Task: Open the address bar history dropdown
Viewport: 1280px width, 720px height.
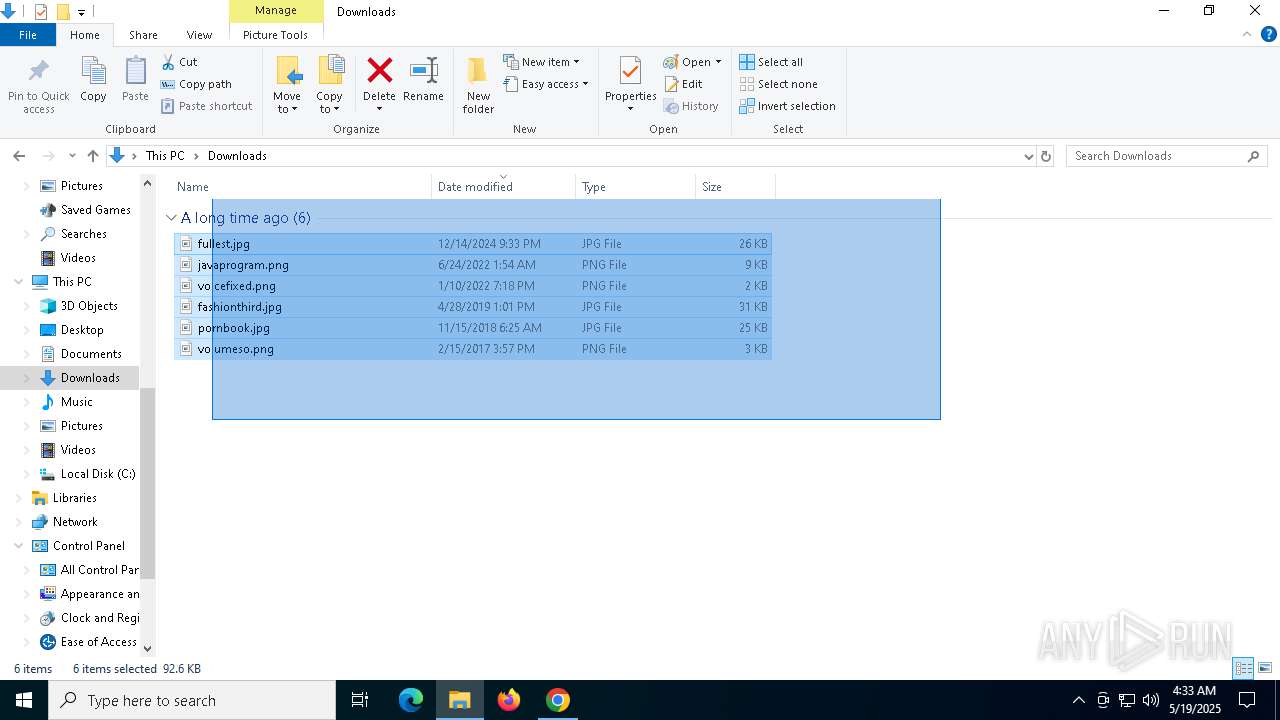Action: [x=1028, y=156]
